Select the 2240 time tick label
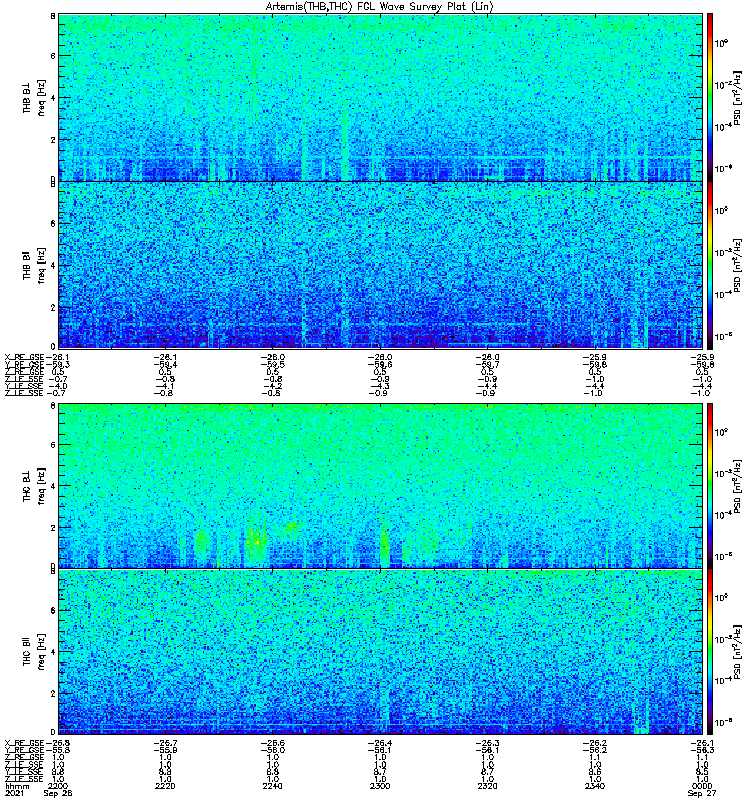 [x=273, y=787]
